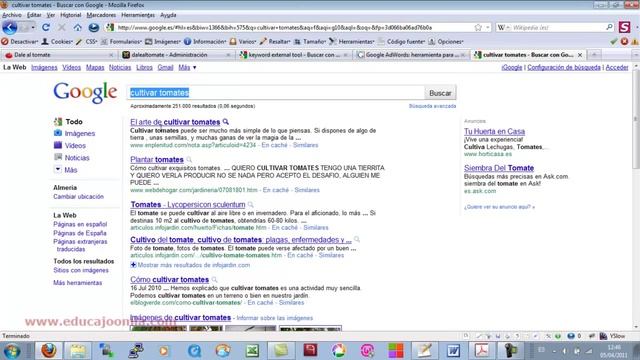
Task: Open the Resaltar toolbar menu
Action: pos(275,42)
